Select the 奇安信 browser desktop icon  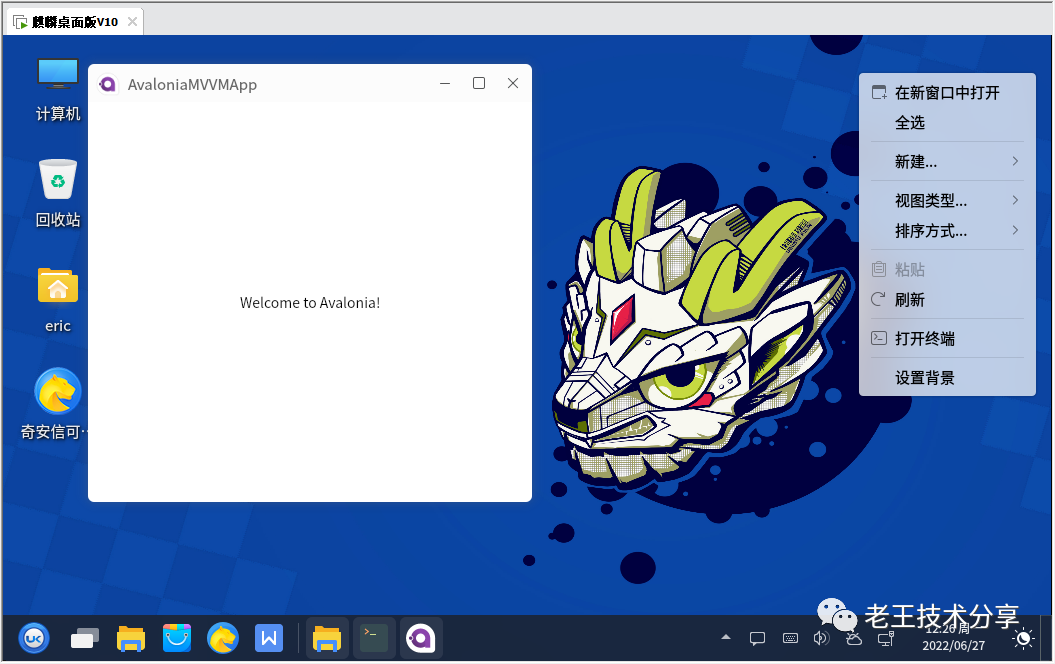55,404
